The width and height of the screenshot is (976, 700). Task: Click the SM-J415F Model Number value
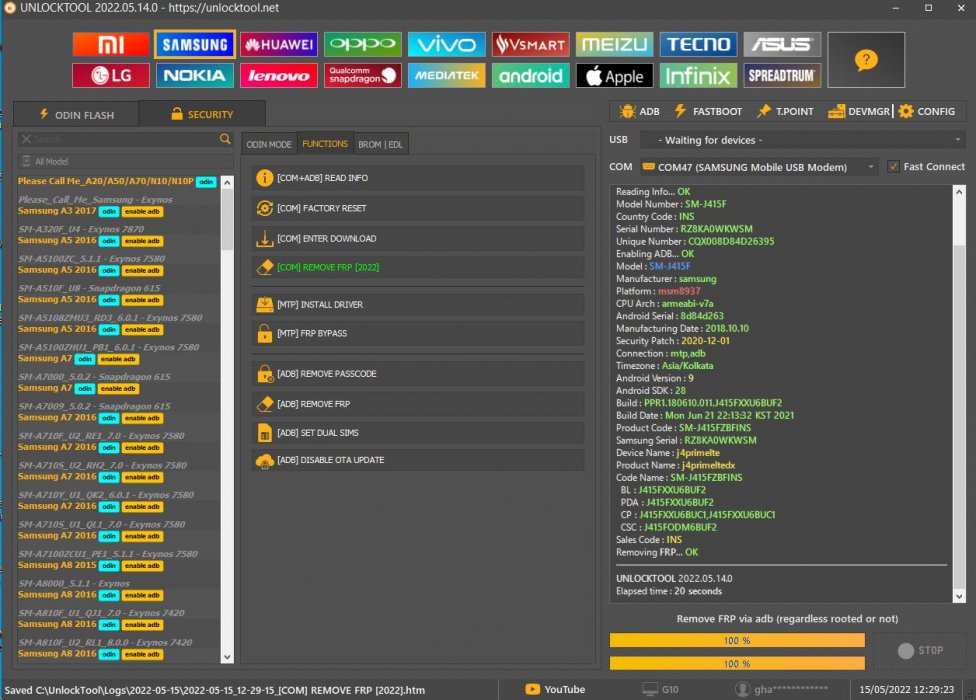[705, 204]
